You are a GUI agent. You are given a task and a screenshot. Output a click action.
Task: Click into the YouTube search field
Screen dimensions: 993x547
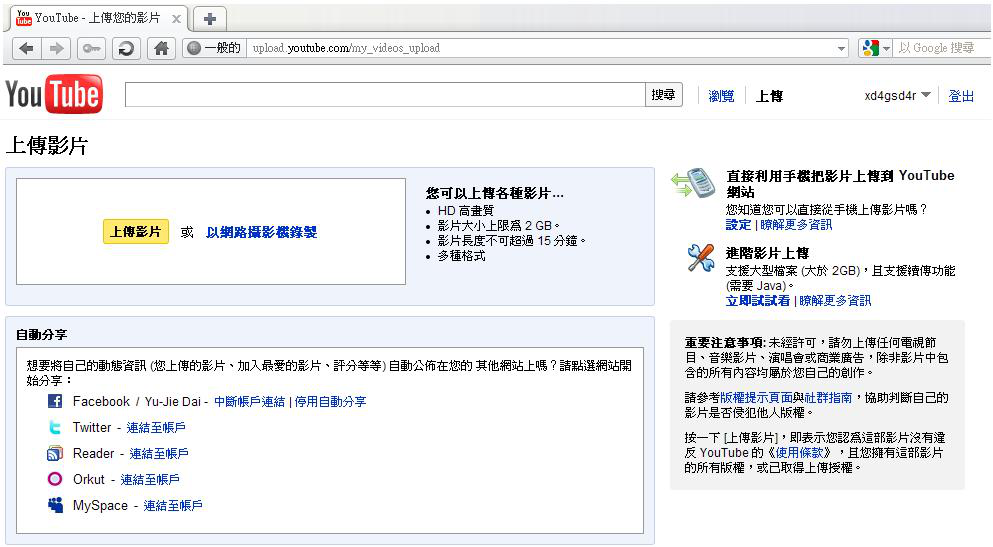tap(385, 95)
